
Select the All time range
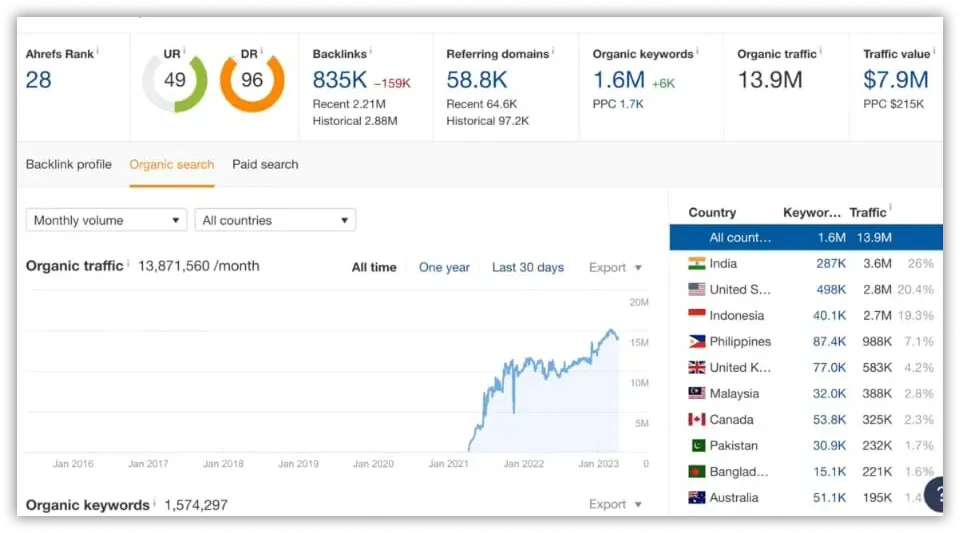click(373, 267)
